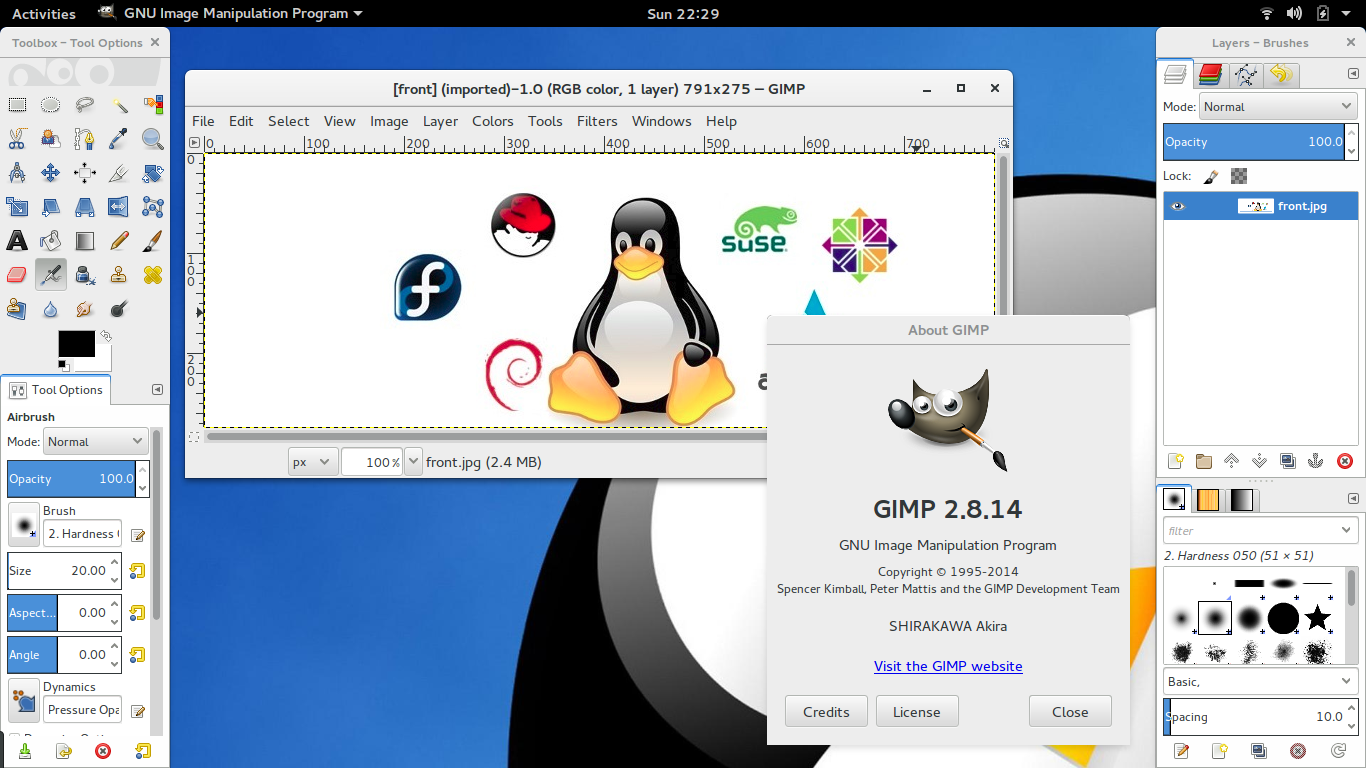
Task: Select the Blend gradient tool
Action: 85,241
